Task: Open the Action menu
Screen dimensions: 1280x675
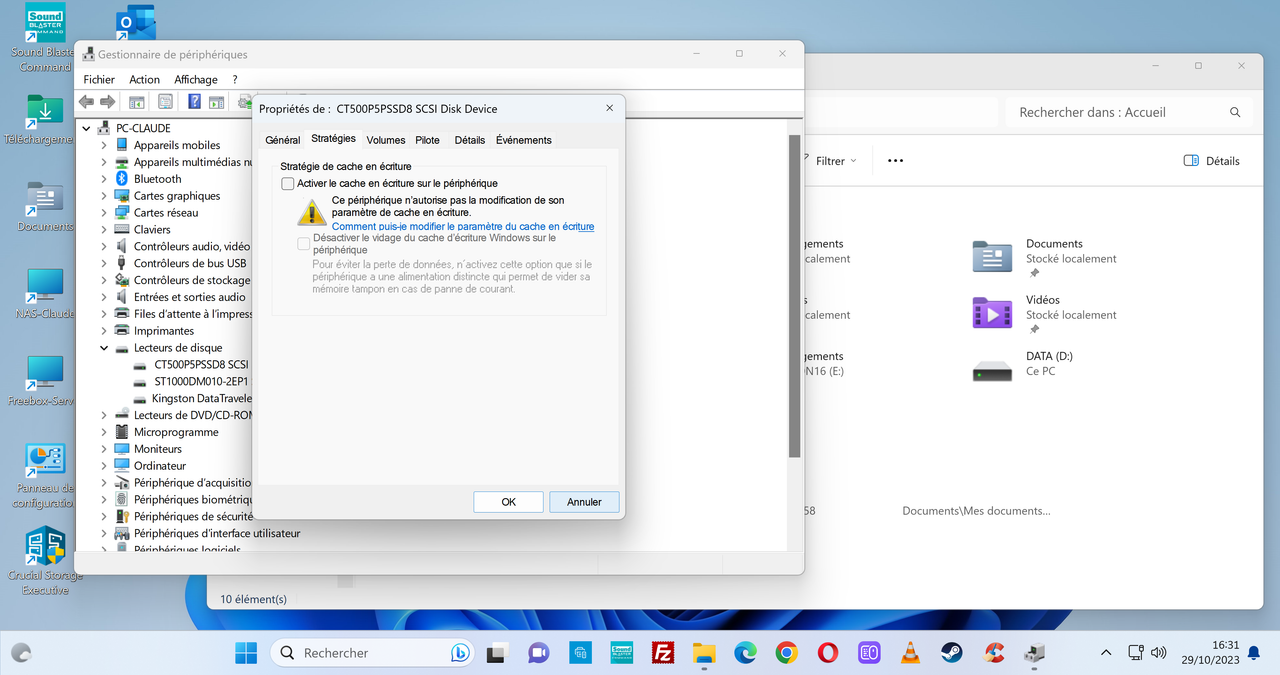Action: pyautogui.click(x=144, y=80)
